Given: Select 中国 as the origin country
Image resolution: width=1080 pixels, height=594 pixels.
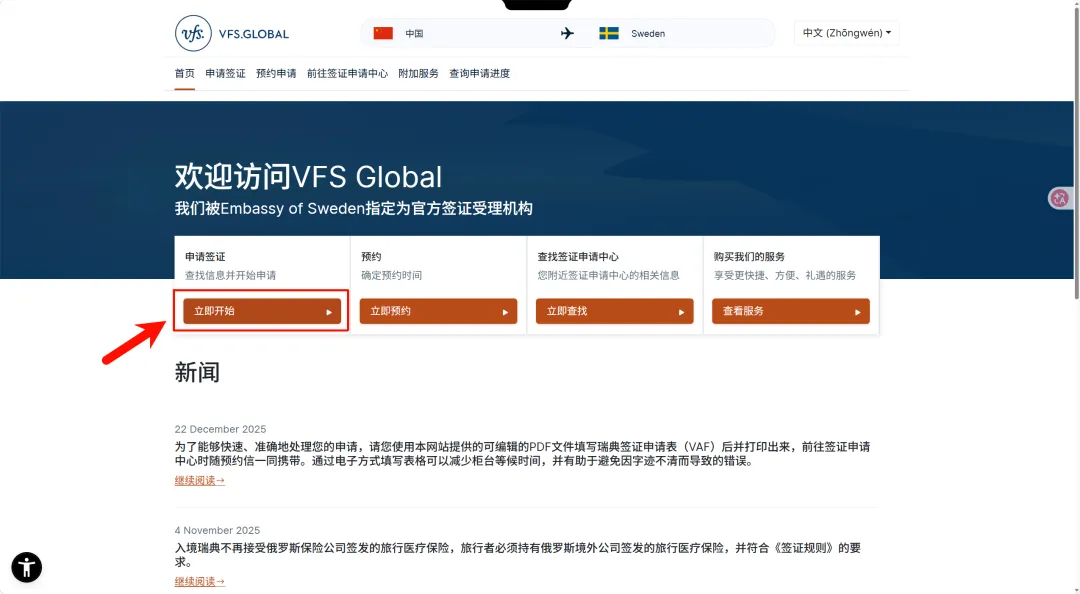Looking at the screenshot, I should point(414,33).
